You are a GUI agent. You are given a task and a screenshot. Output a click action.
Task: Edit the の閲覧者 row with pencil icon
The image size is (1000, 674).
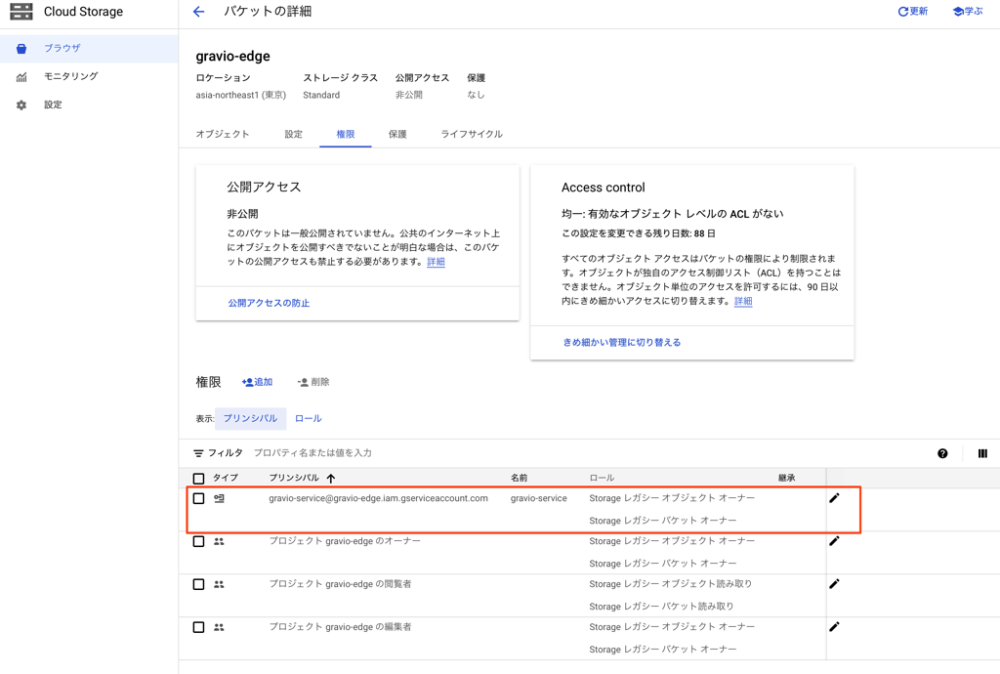point(834,583)
